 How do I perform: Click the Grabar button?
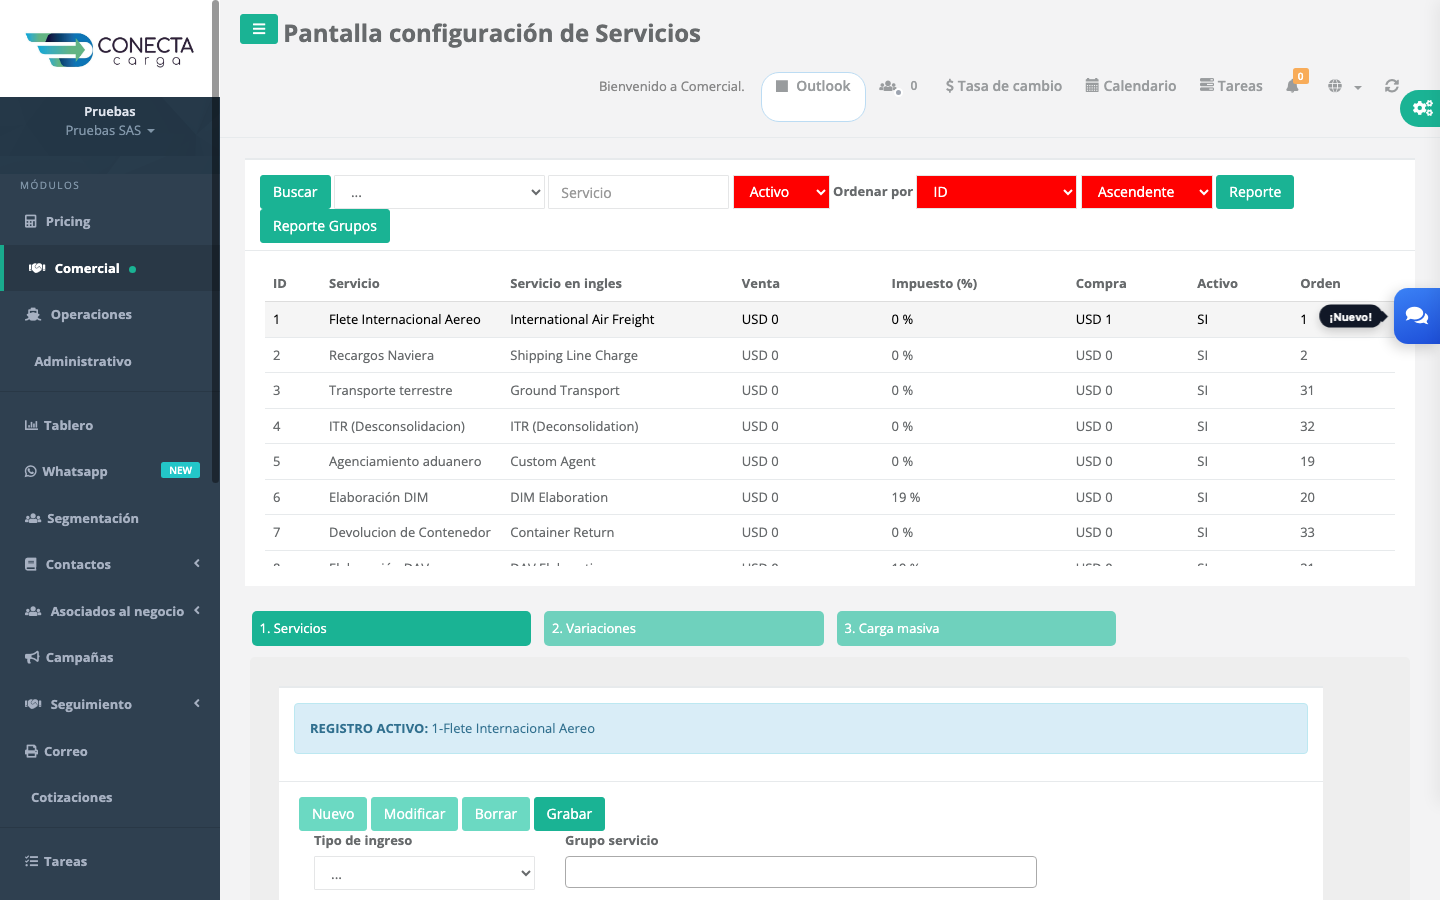(x=569, y=814)
